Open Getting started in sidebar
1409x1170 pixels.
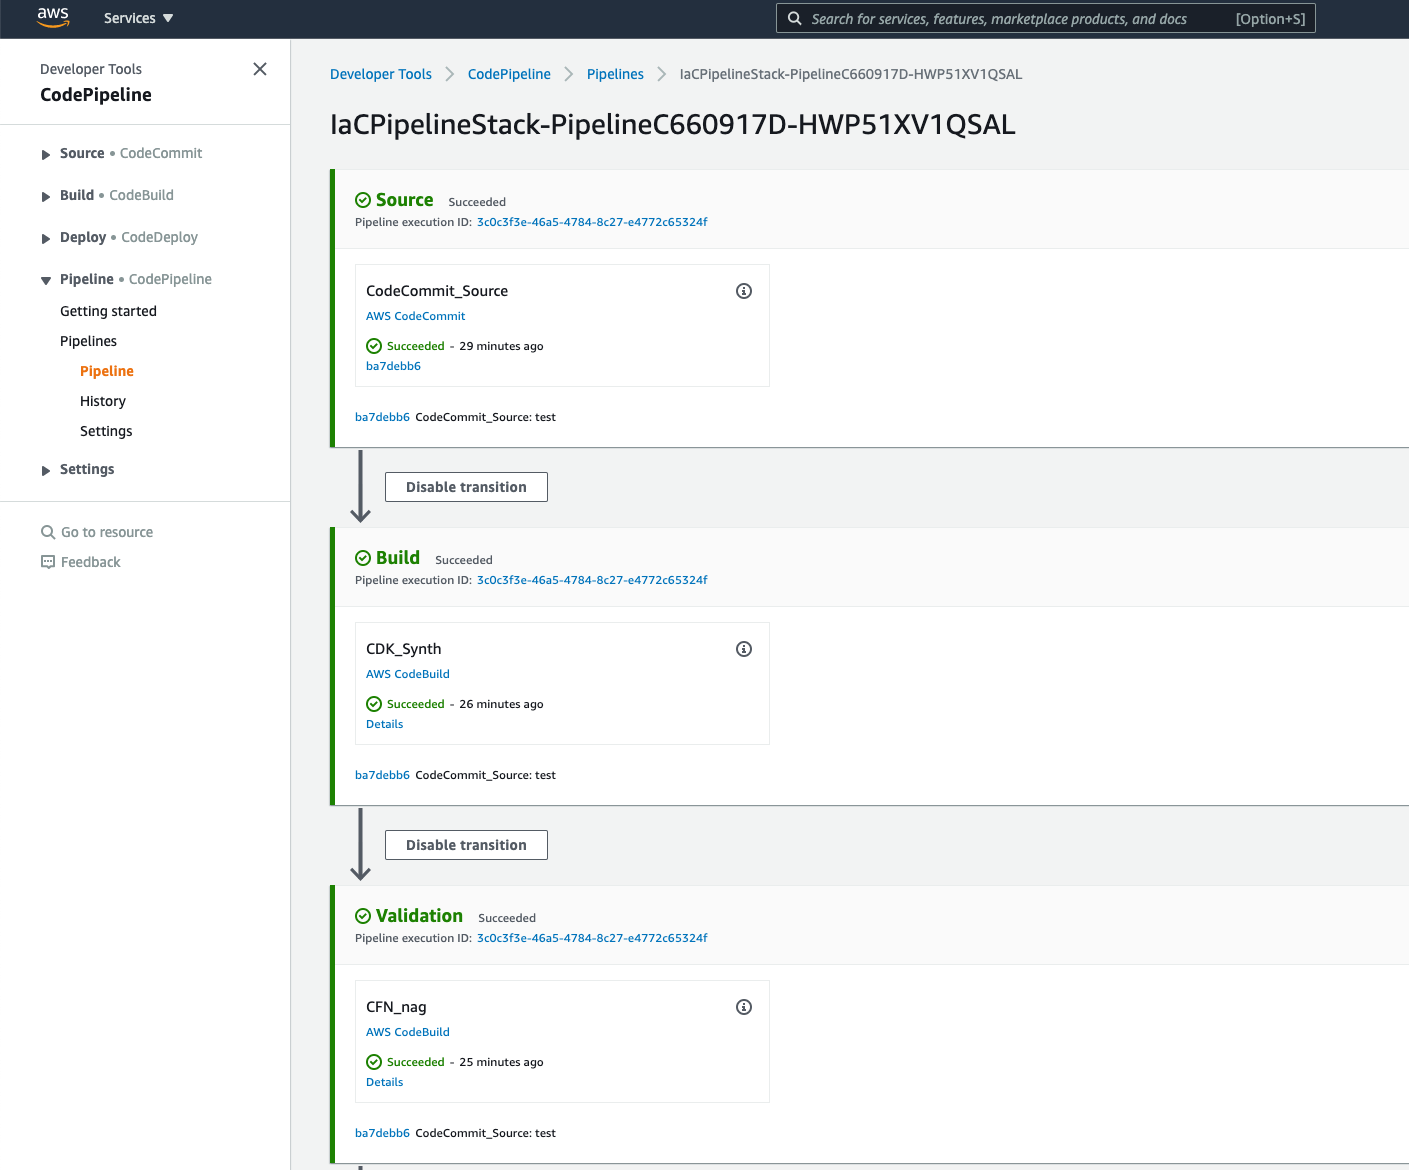[x=108, y=311]
